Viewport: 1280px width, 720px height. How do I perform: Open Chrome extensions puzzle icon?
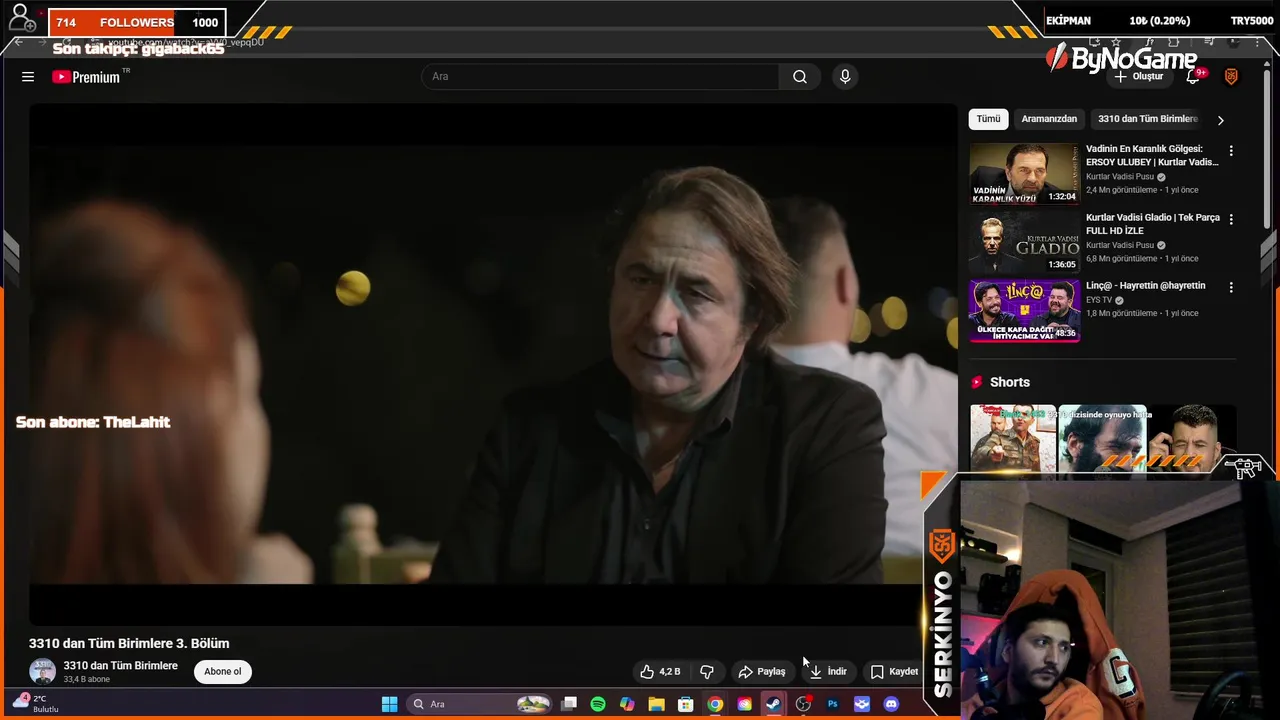1174,42
